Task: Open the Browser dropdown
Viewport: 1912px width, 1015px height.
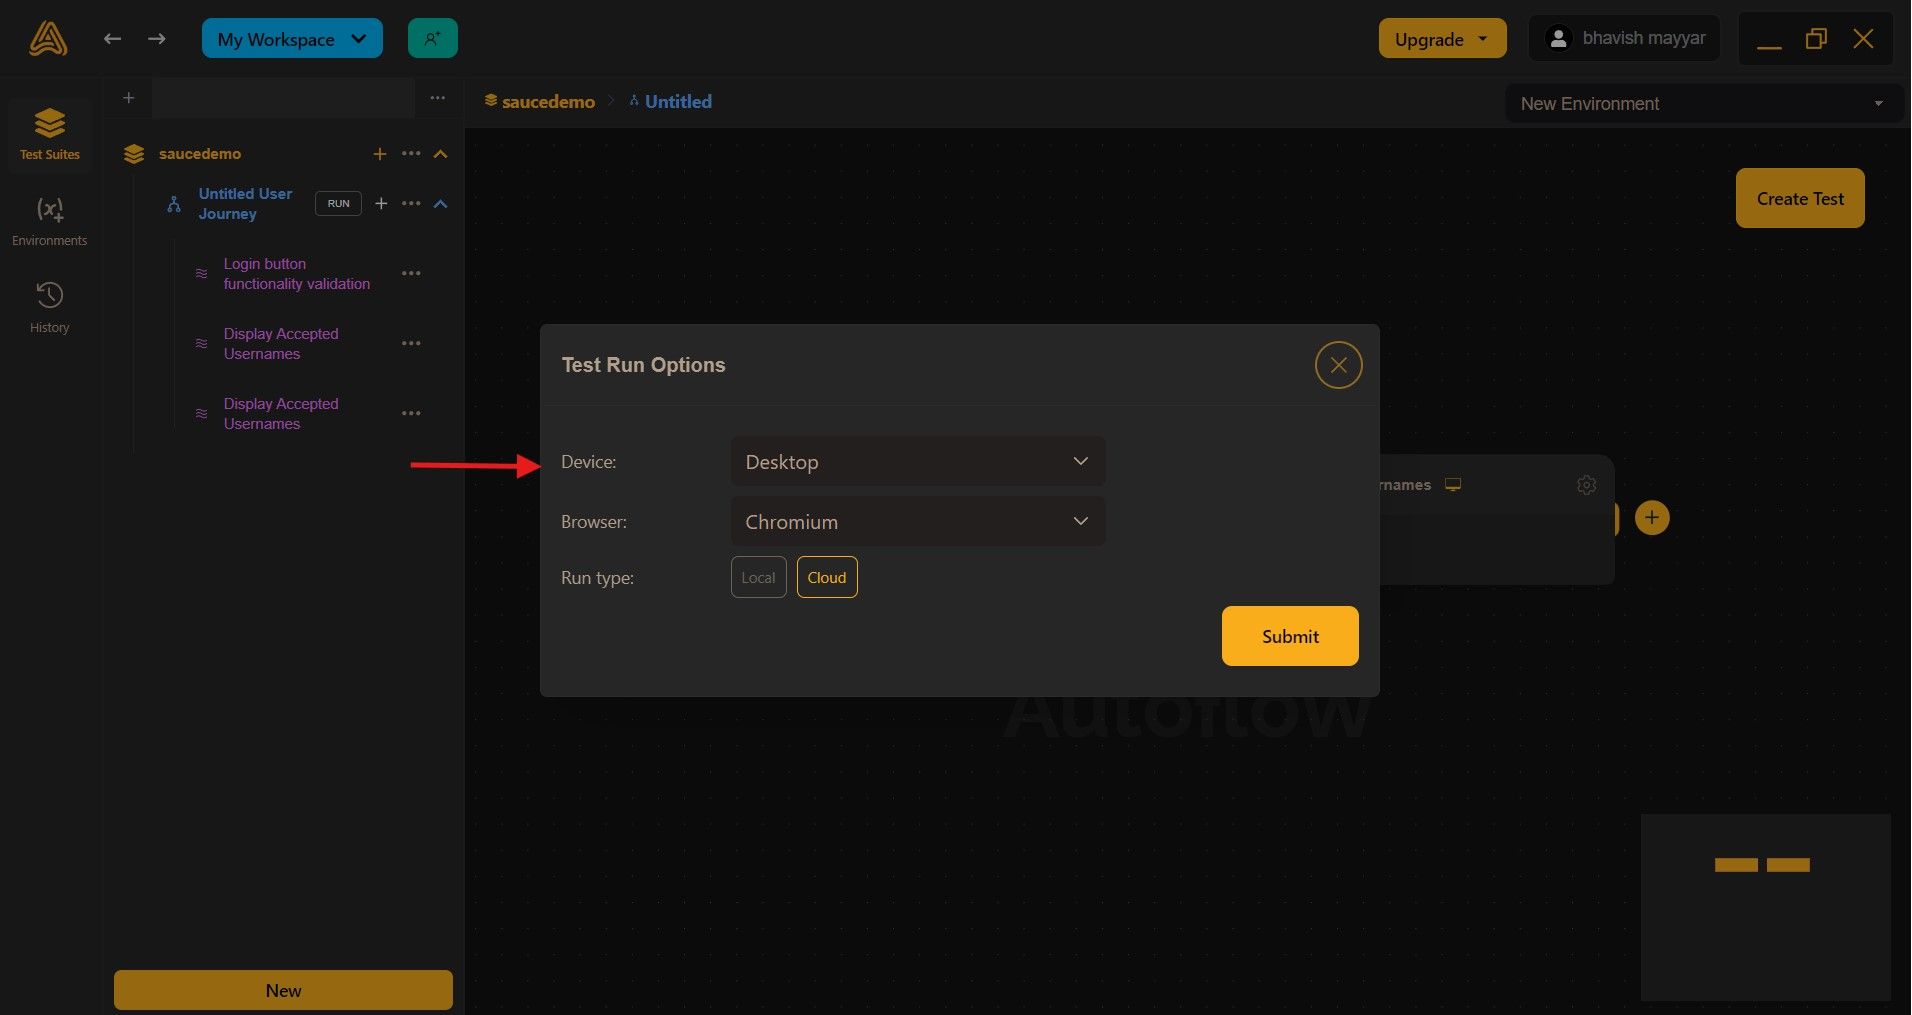Action: tap(916, 521)
